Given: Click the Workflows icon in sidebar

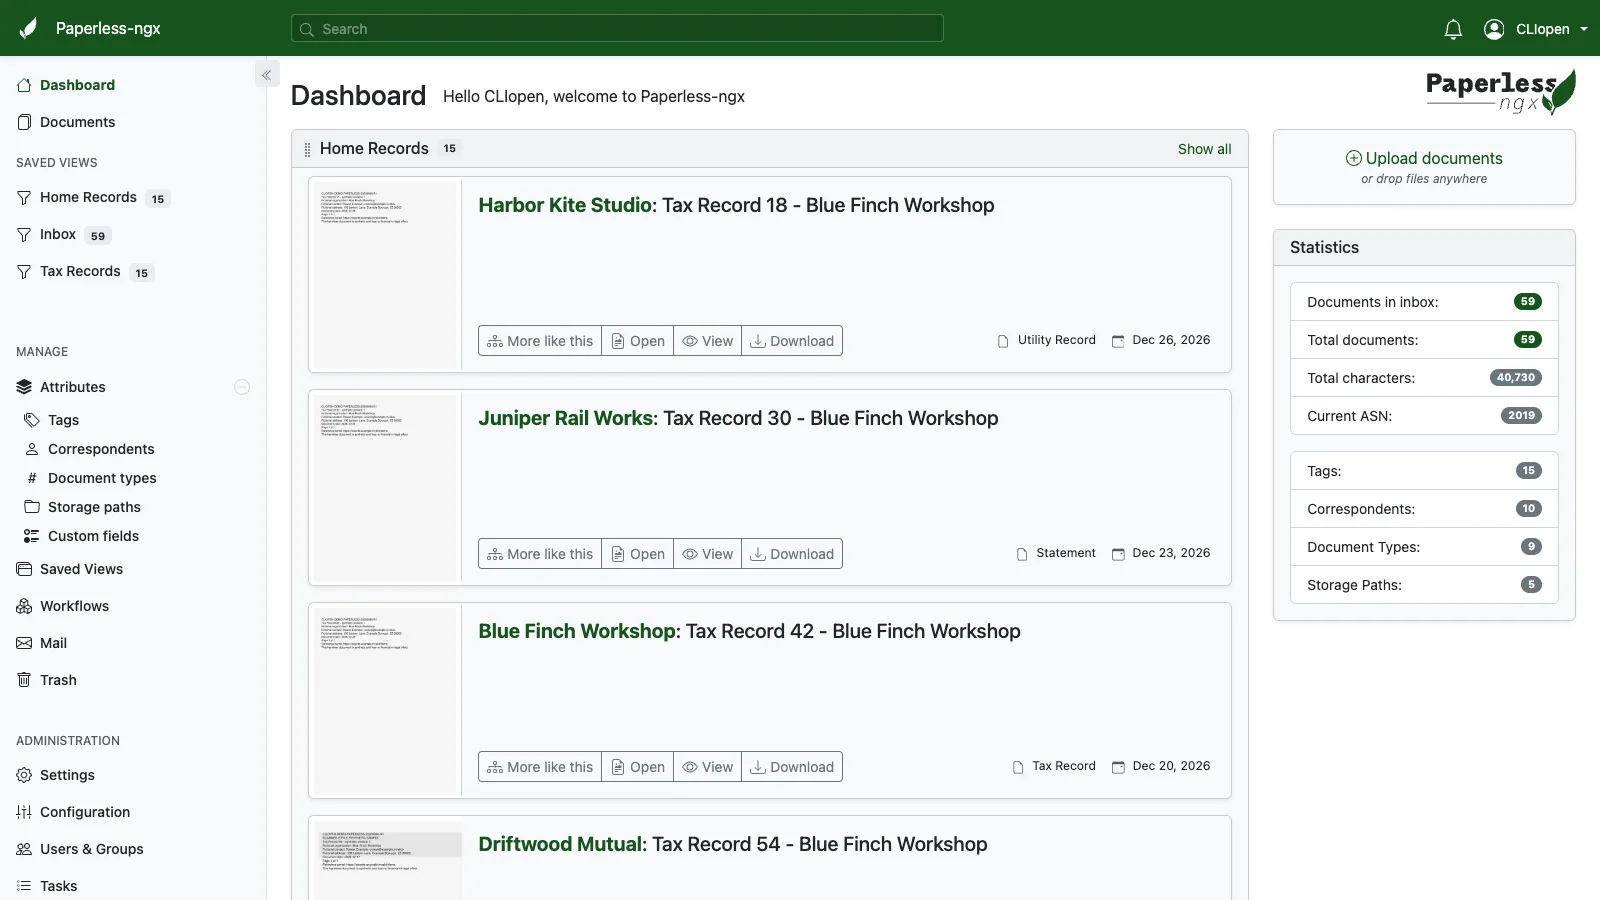Looking at the screenshot, I should 24,606.
